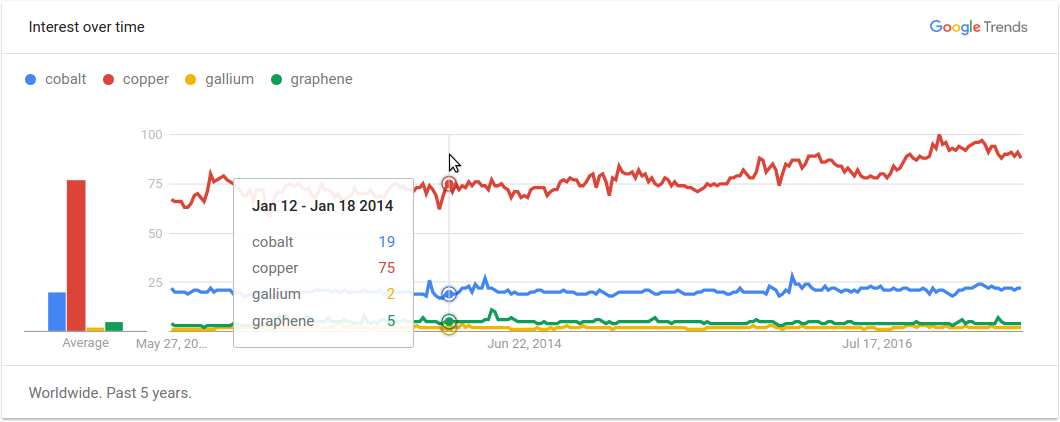Click the copper peak near 100 line

point(939,136)
